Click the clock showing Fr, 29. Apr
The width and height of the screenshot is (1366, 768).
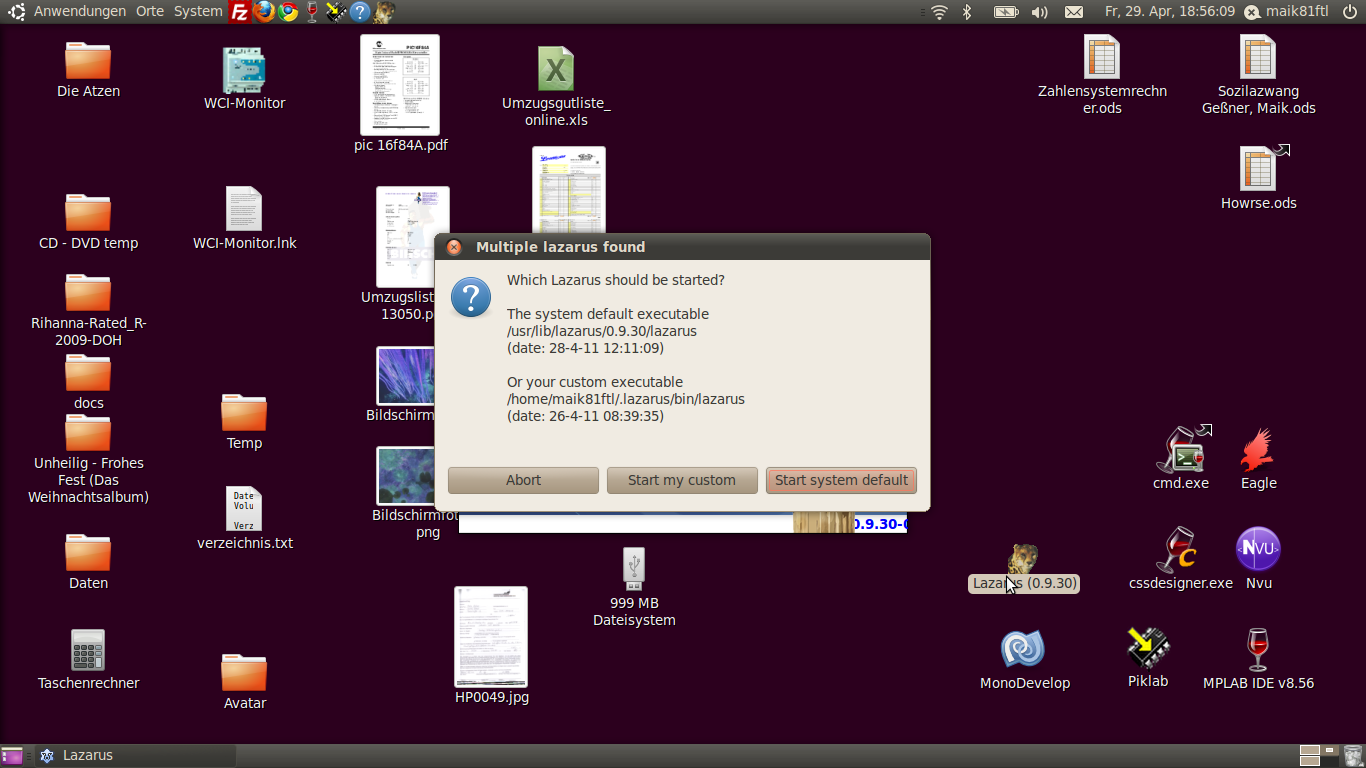[1169, 12]
